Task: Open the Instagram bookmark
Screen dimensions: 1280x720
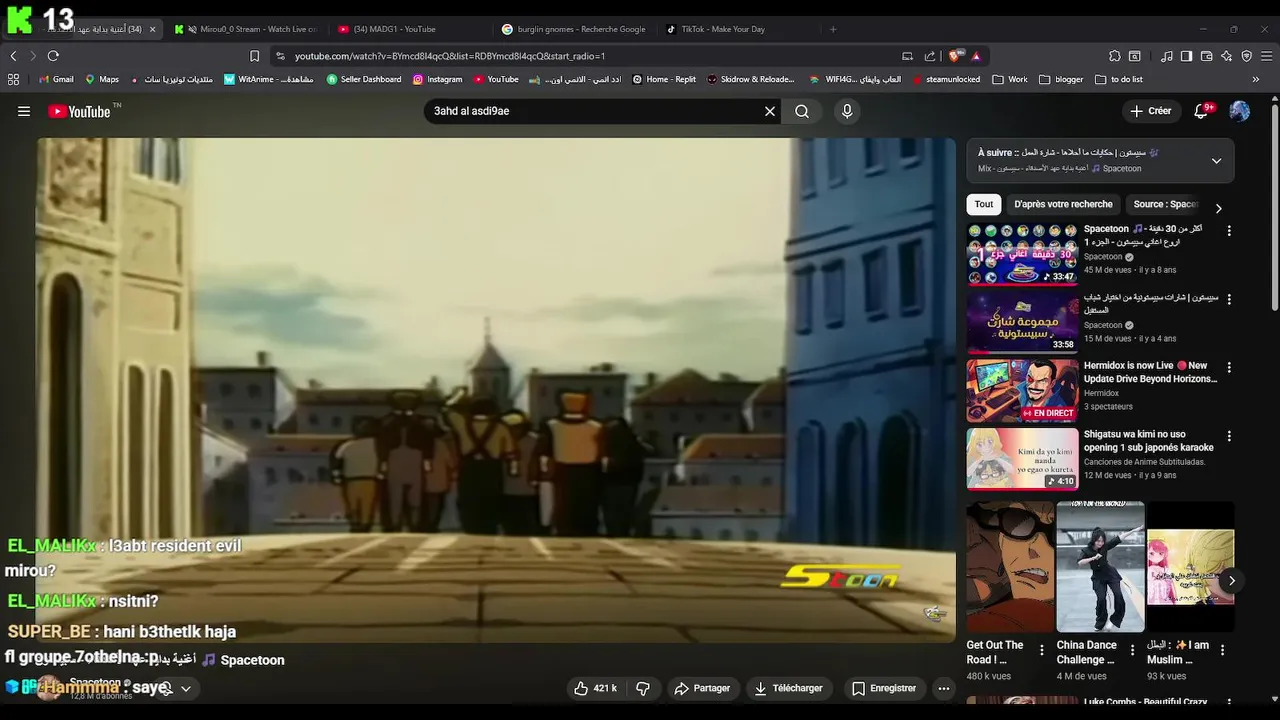Action: point(438,79)
